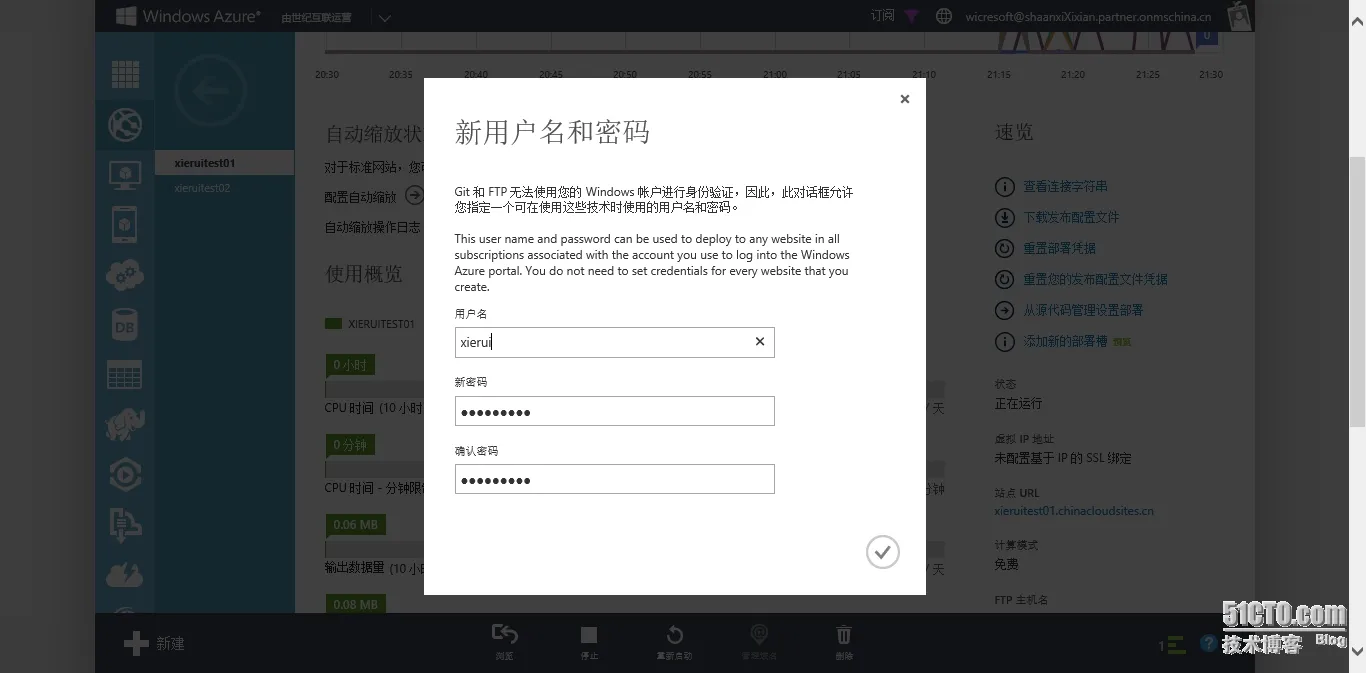Click the page vertical scrollbar
1366x673 pixels.
pyautogui.click(x=1357, y=290)
